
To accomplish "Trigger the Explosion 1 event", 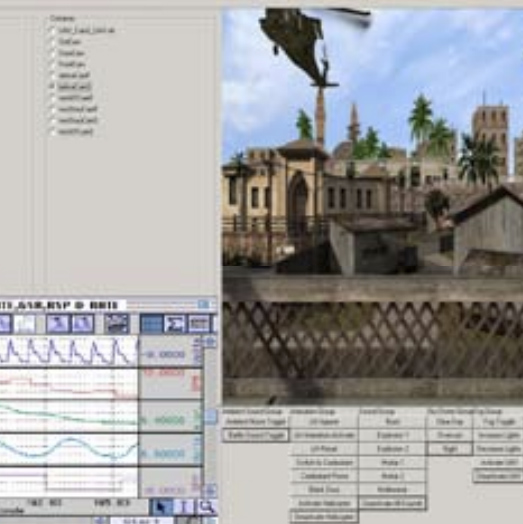I will pos(392,435).
